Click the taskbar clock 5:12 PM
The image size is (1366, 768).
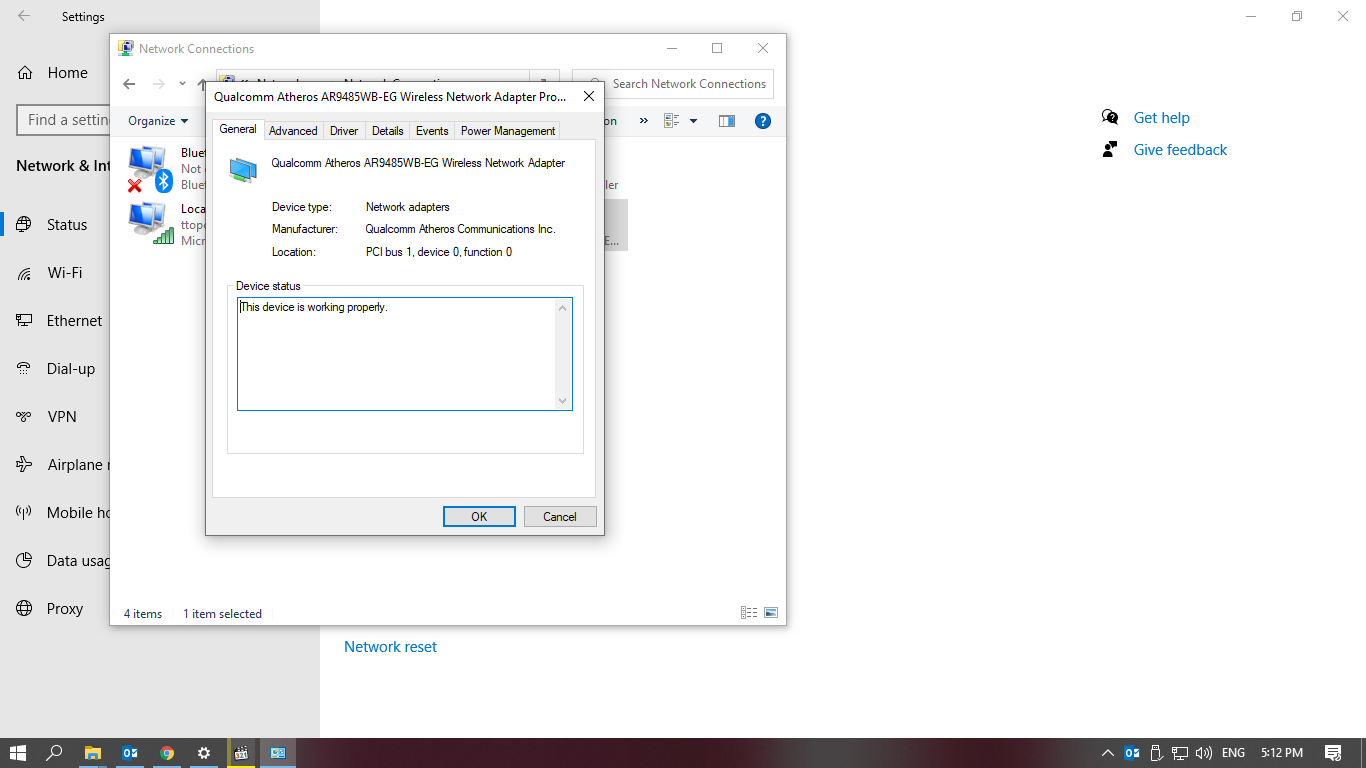tap(1281, 753)
